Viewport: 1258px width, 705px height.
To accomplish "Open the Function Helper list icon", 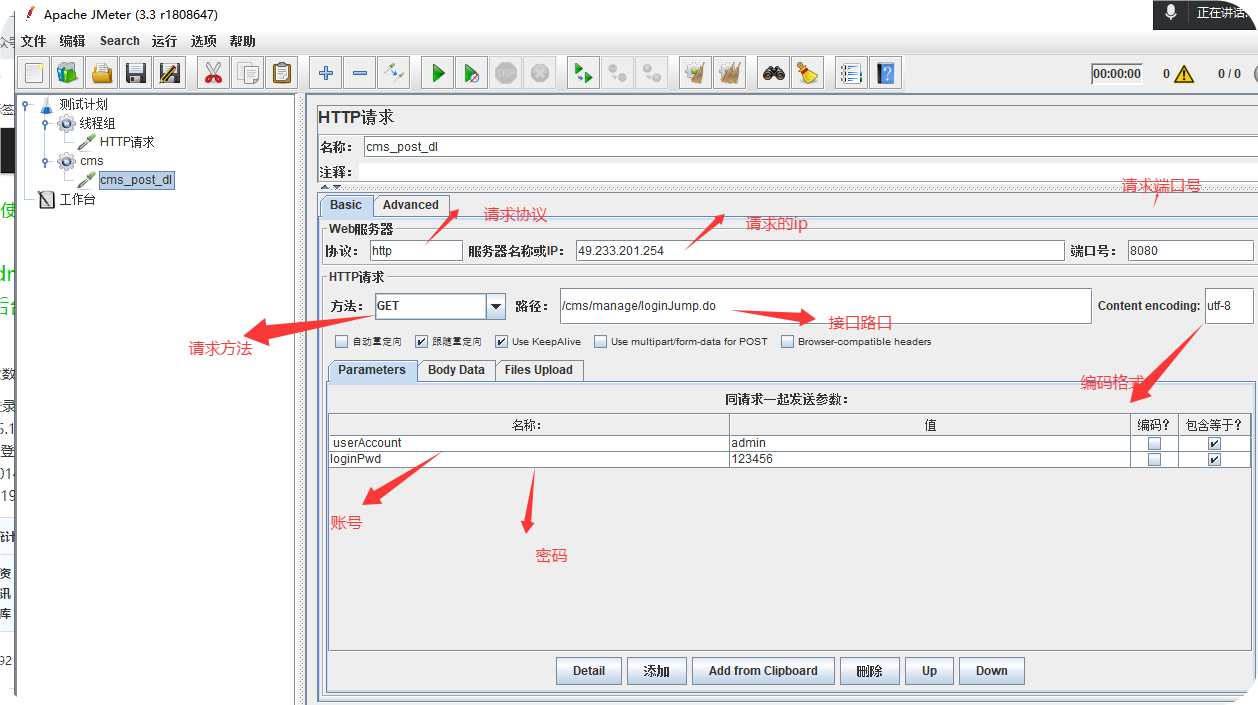I will (x=851, y=73).
